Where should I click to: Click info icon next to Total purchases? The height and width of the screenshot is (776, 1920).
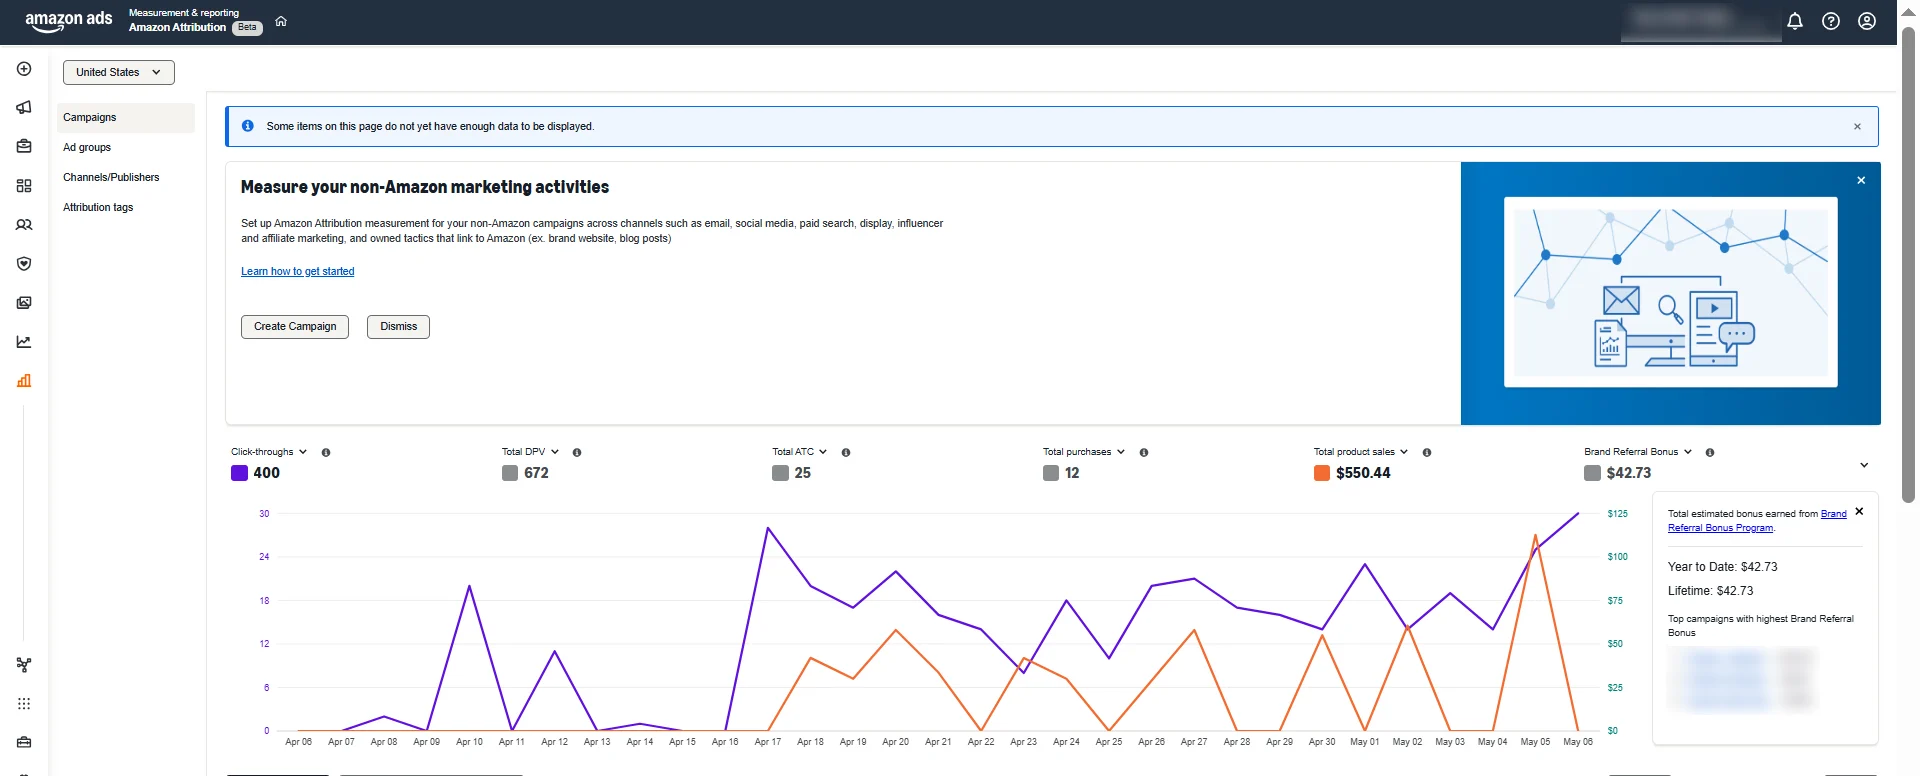click(1144, 453)
